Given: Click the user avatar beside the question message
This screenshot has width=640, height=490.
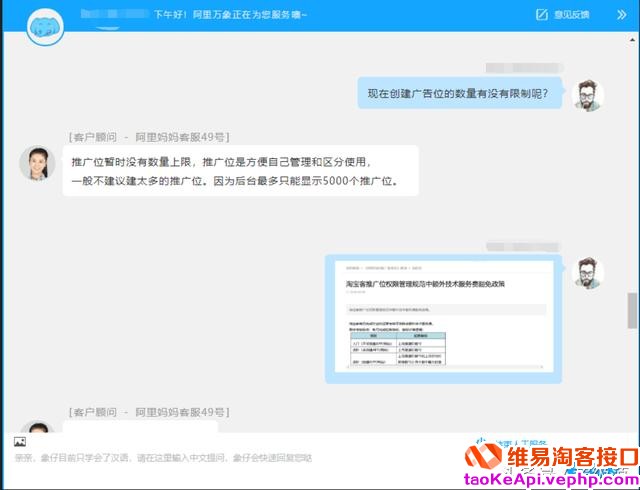Looking at the screenshot, I should [587, 94].
